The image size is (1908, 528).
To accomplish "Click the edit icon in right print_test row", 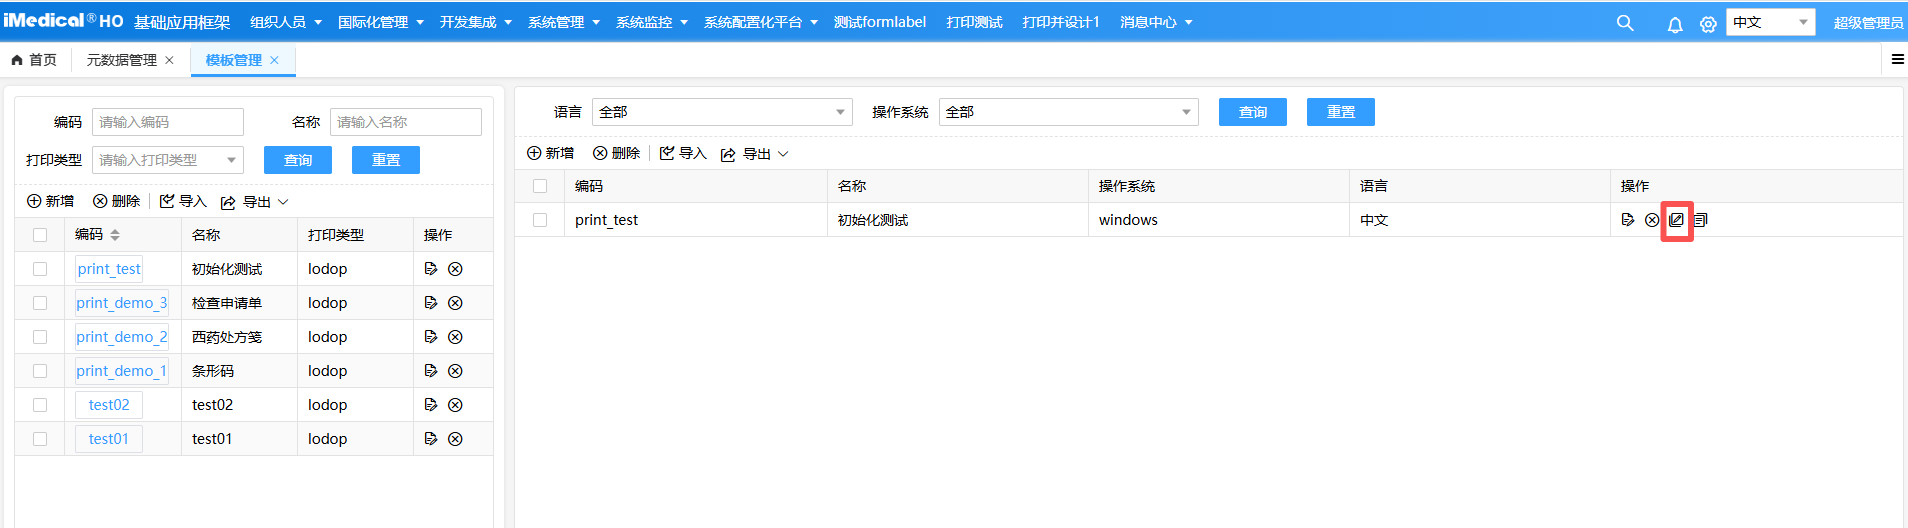I will (x=1628, y=220).
